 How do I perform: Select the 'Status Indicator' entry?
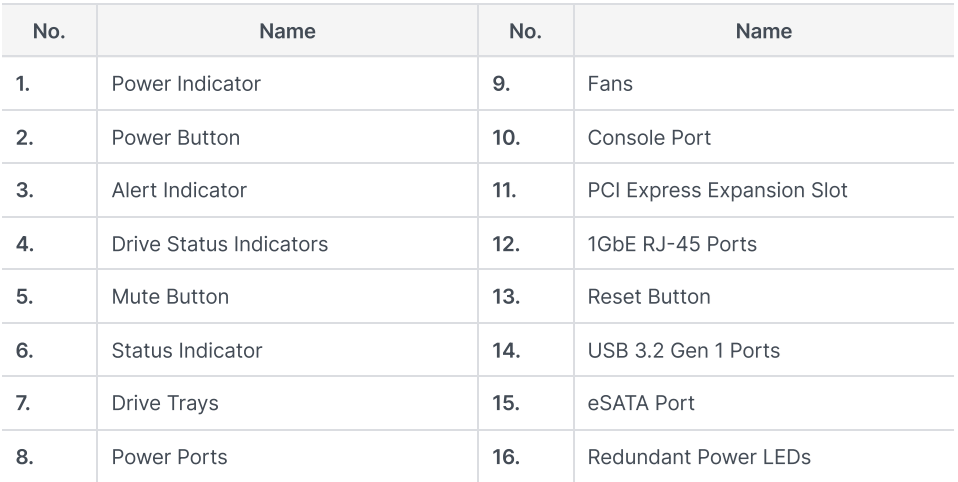186,350
